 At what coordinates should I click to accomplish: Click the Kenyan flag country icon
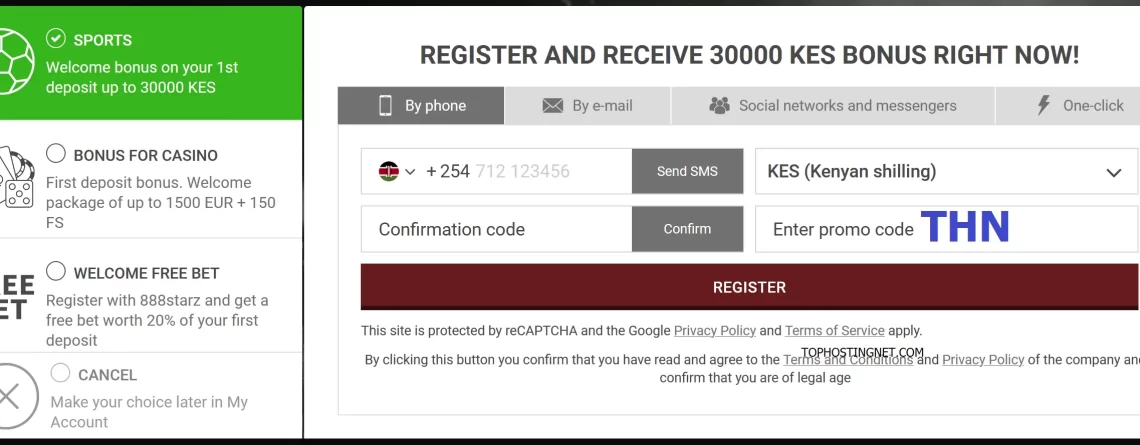point(388,172)
